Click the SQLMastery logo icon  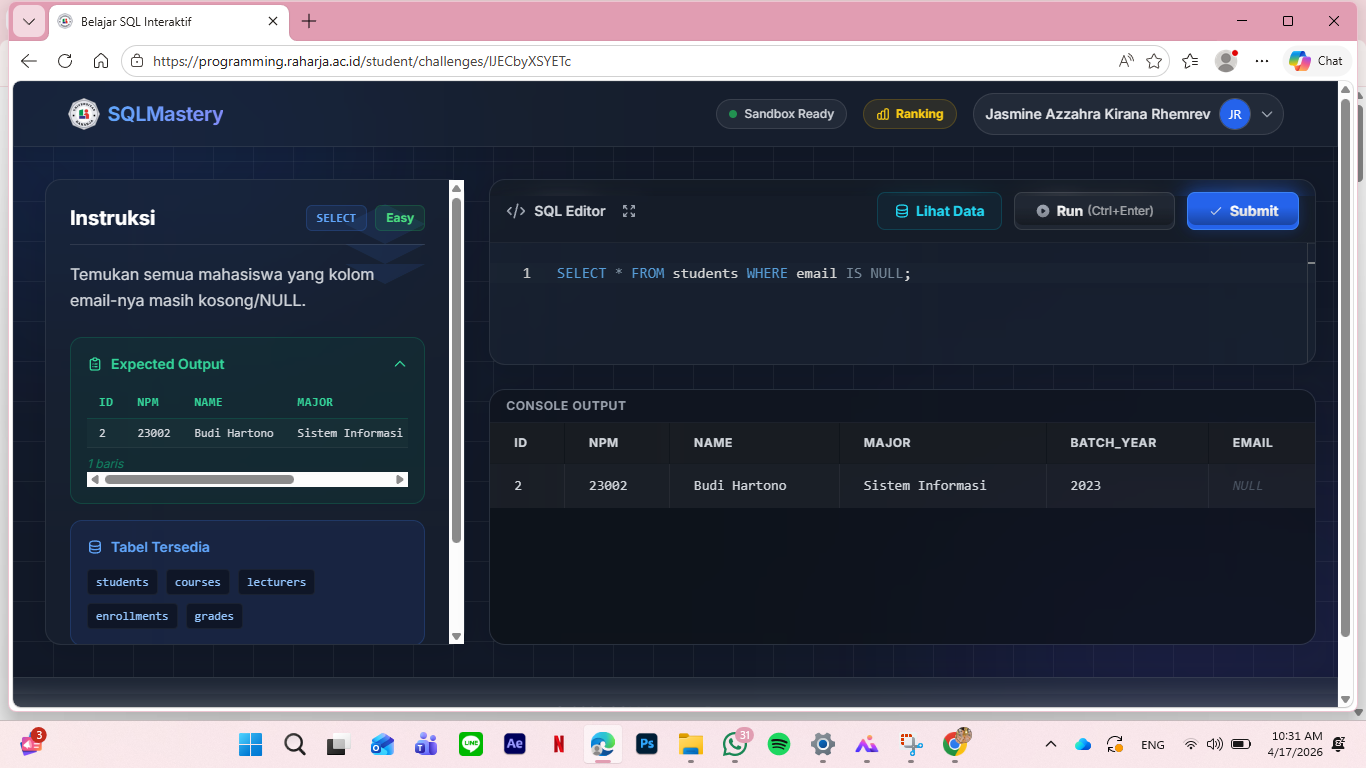84,114
